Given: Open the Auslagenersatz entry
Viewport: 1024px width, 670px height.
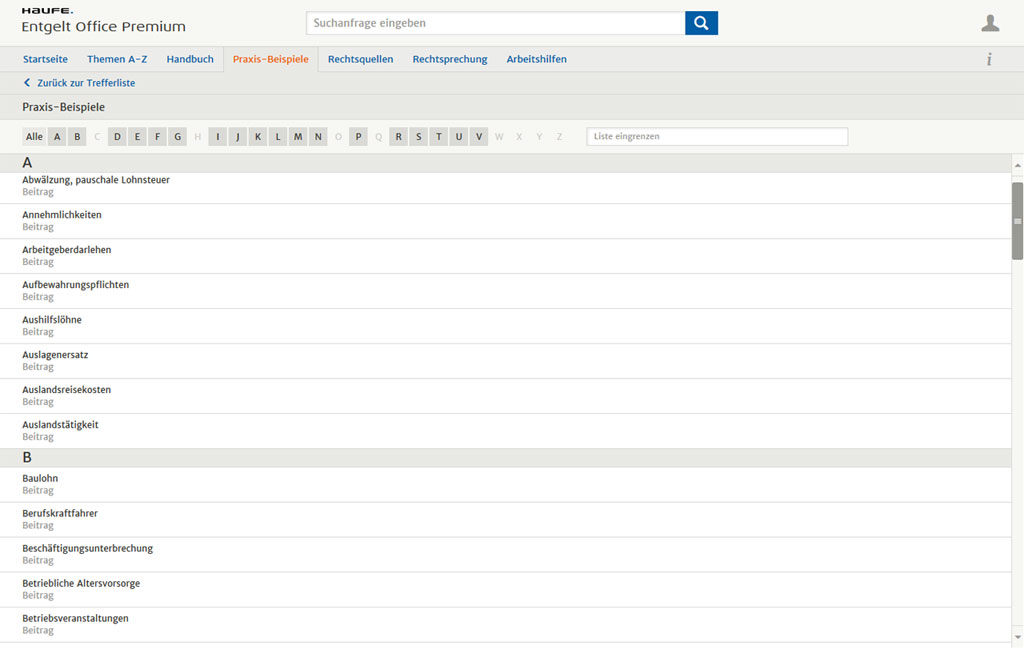Looking at the screenshot, I should (x=505, y=361).
